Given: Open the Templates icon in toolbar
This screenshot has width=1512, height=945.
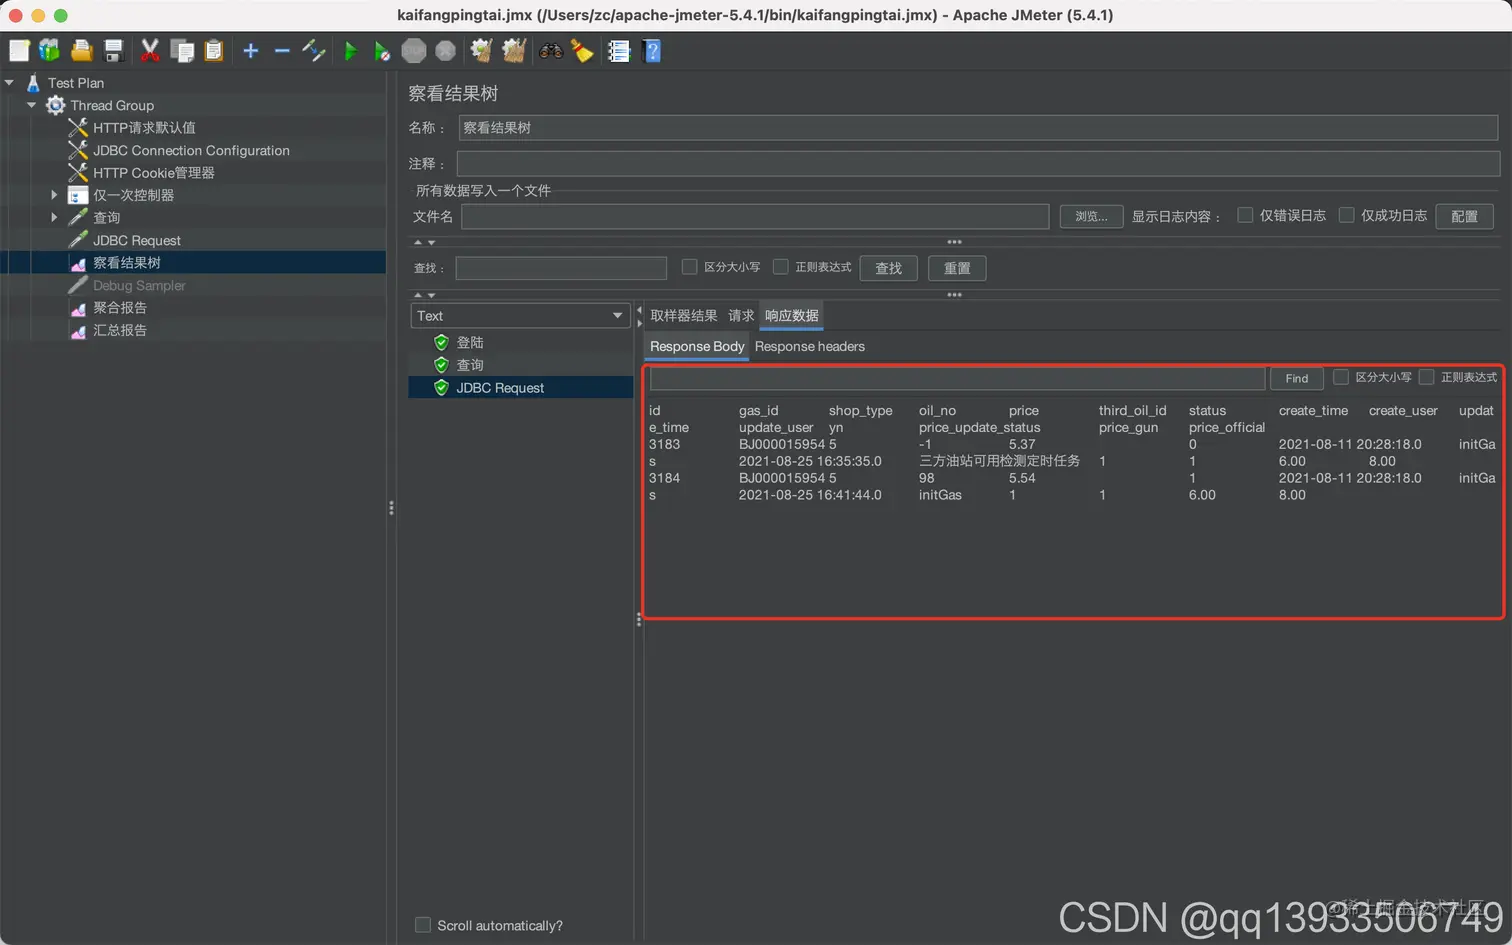Looking at the screenshot, I should [49, 51].
